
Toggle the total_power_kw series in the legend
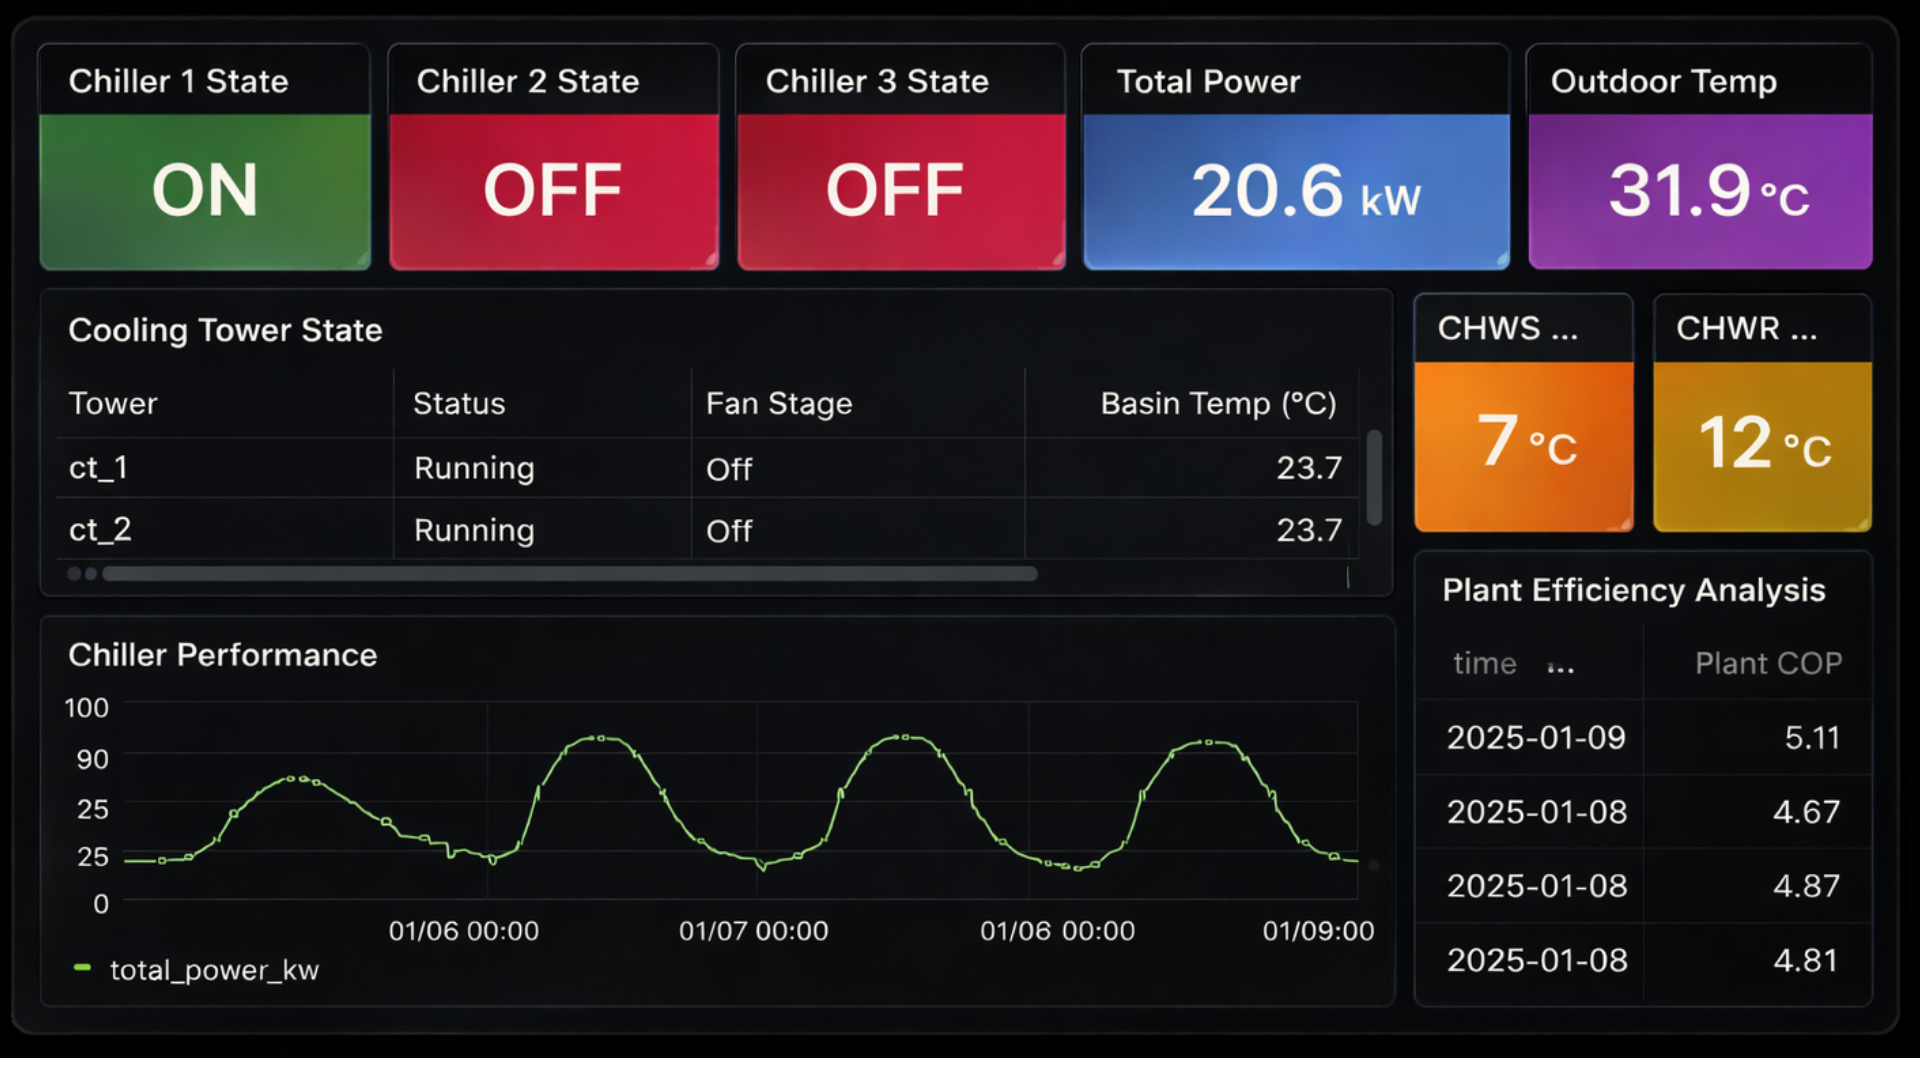point(213,969)
